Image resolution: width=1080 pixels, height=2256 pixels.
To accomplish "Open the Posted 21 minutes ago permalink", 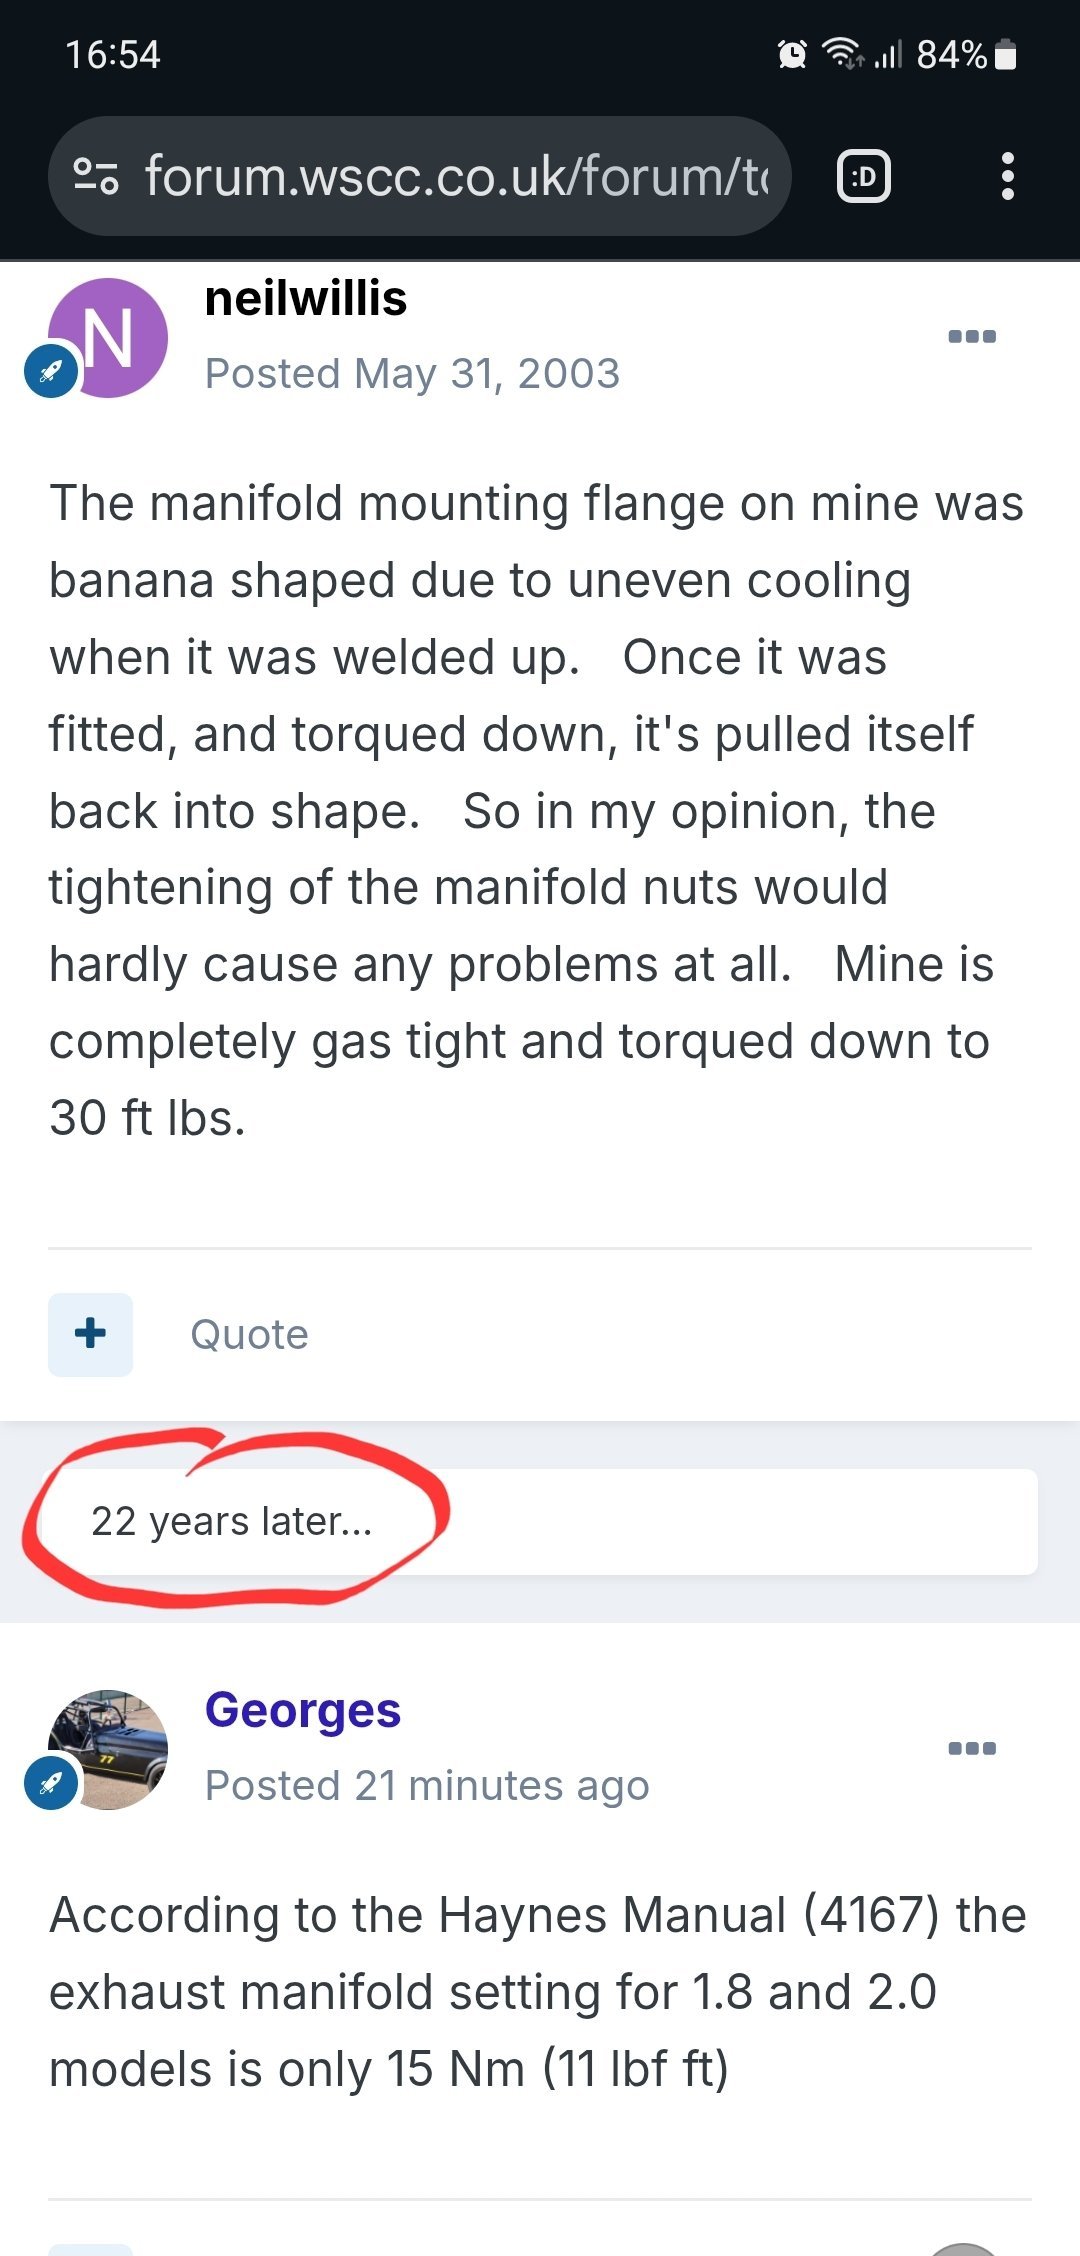I will click(427, 1786).
